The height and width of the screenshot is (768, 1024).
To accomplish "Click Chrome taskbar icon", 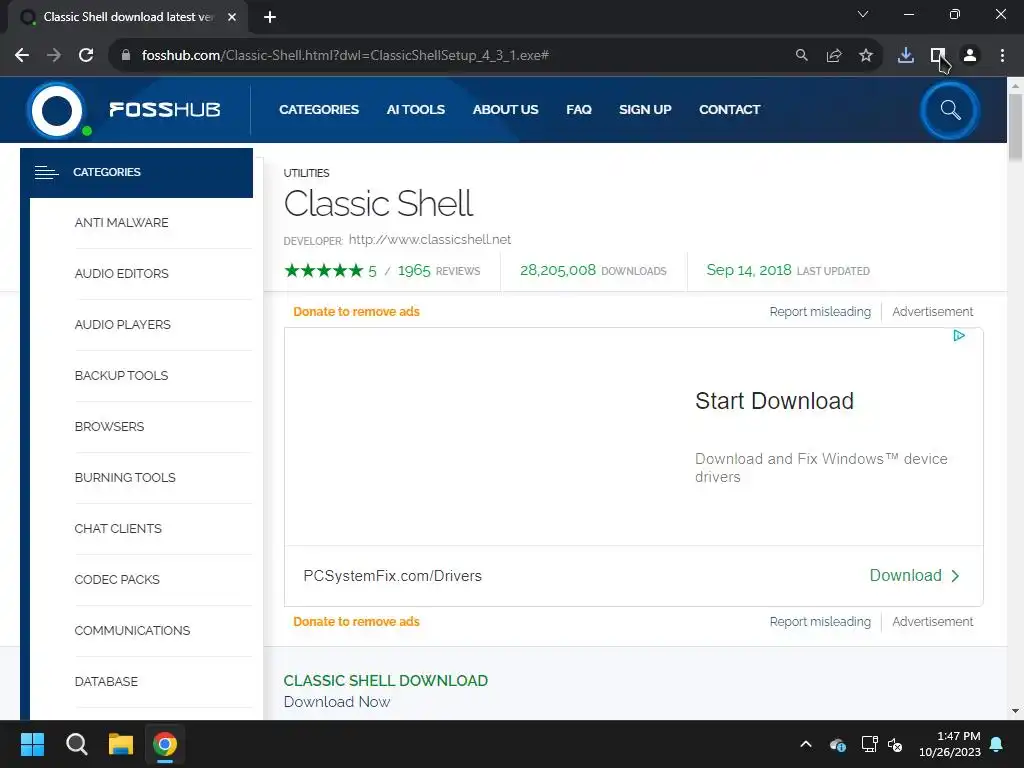I will pos(165,744).
